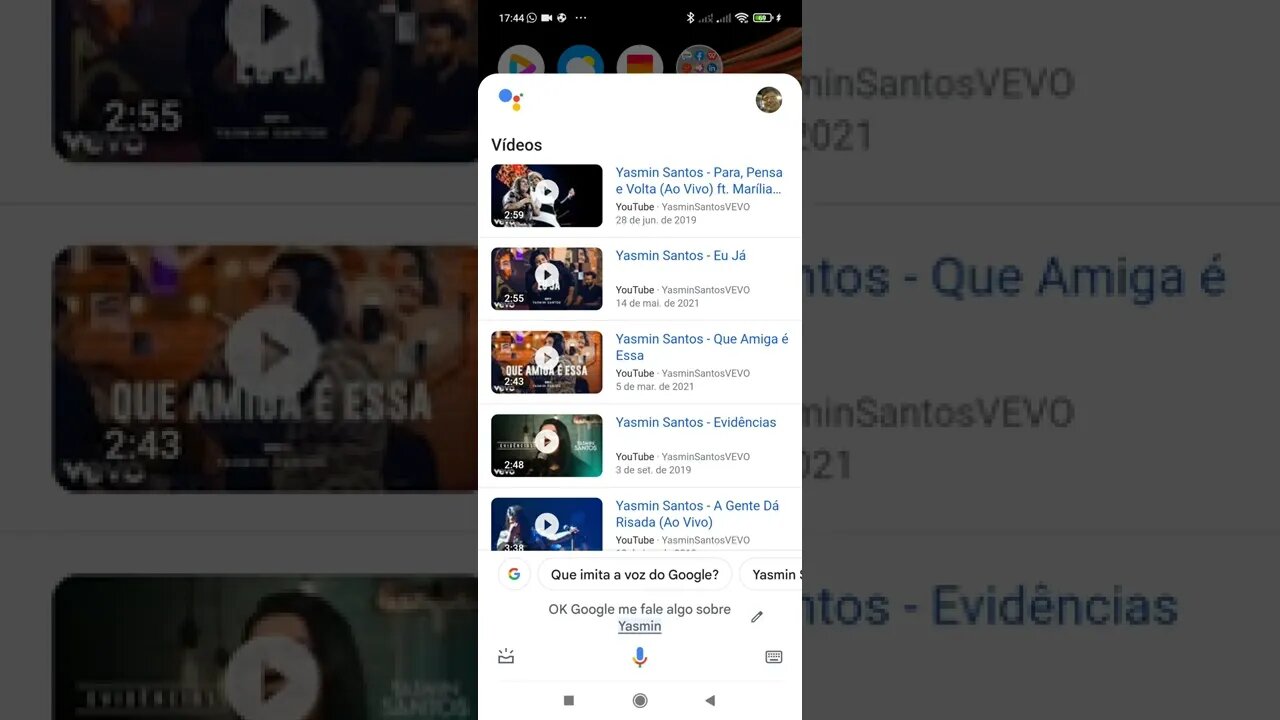Tap the 'Que imita a voz do Google?' chip

click(635, 574)
